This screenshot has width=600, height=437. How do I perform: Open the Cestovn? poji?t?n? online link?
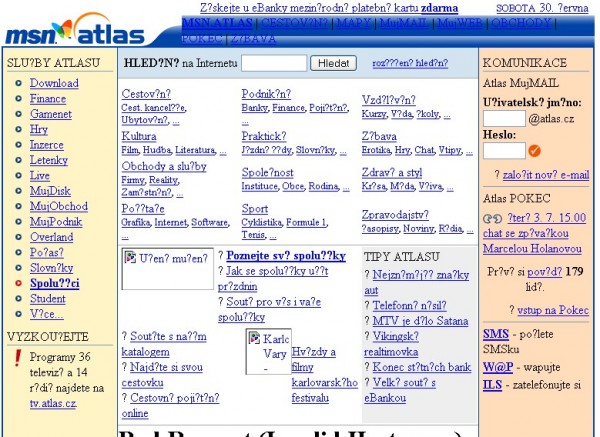(171, 406)
